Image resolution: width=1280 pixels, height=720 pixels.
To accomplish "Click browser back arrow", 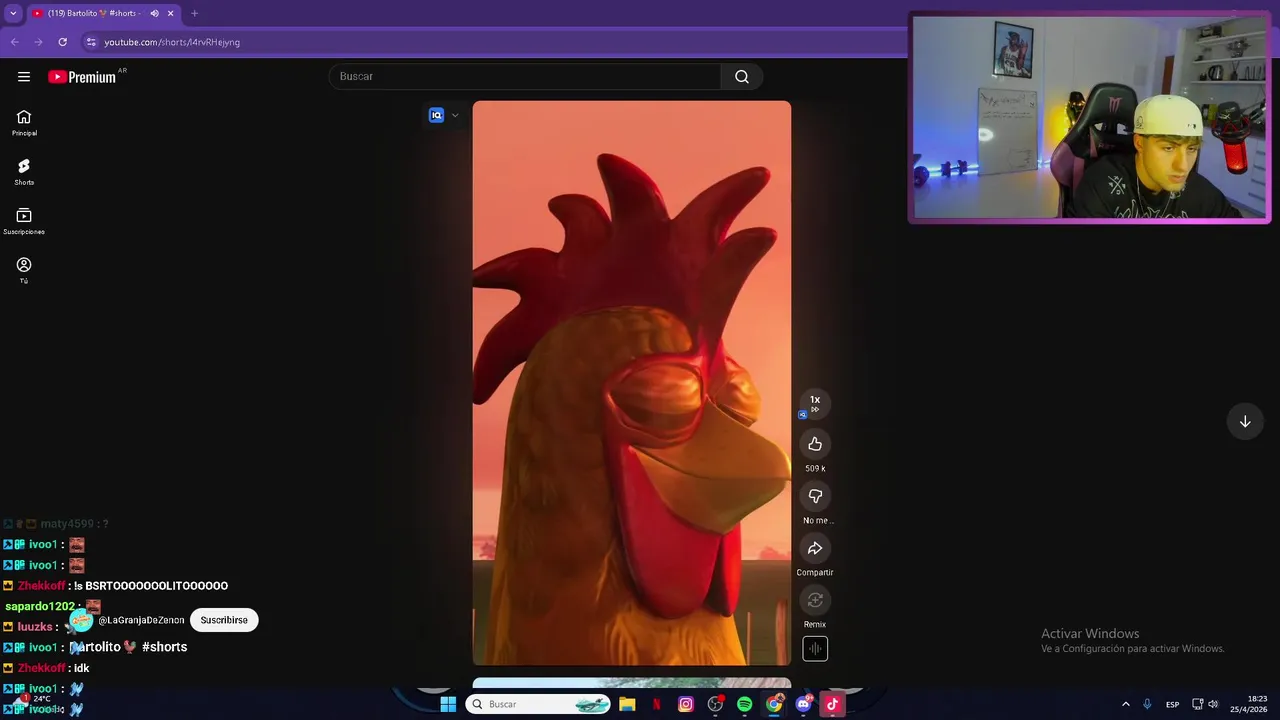I will tap(14, 42).
